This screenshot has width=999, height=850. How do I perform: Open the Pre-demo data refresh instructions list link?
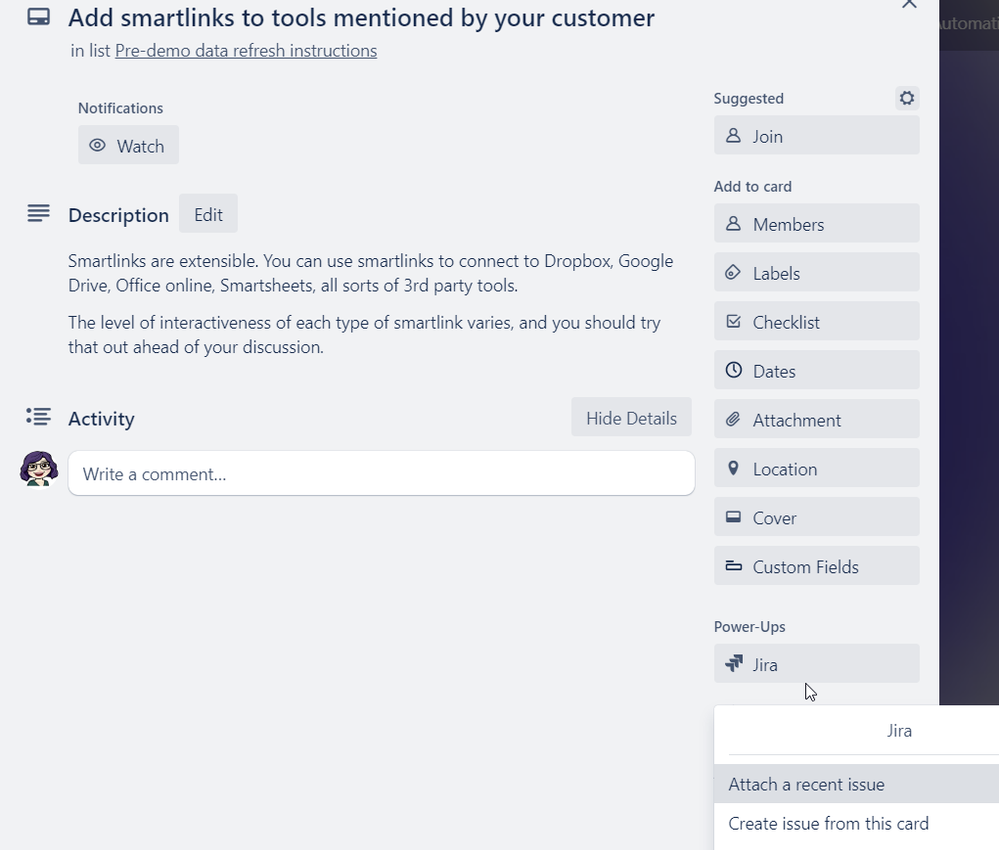click(246, 50)
